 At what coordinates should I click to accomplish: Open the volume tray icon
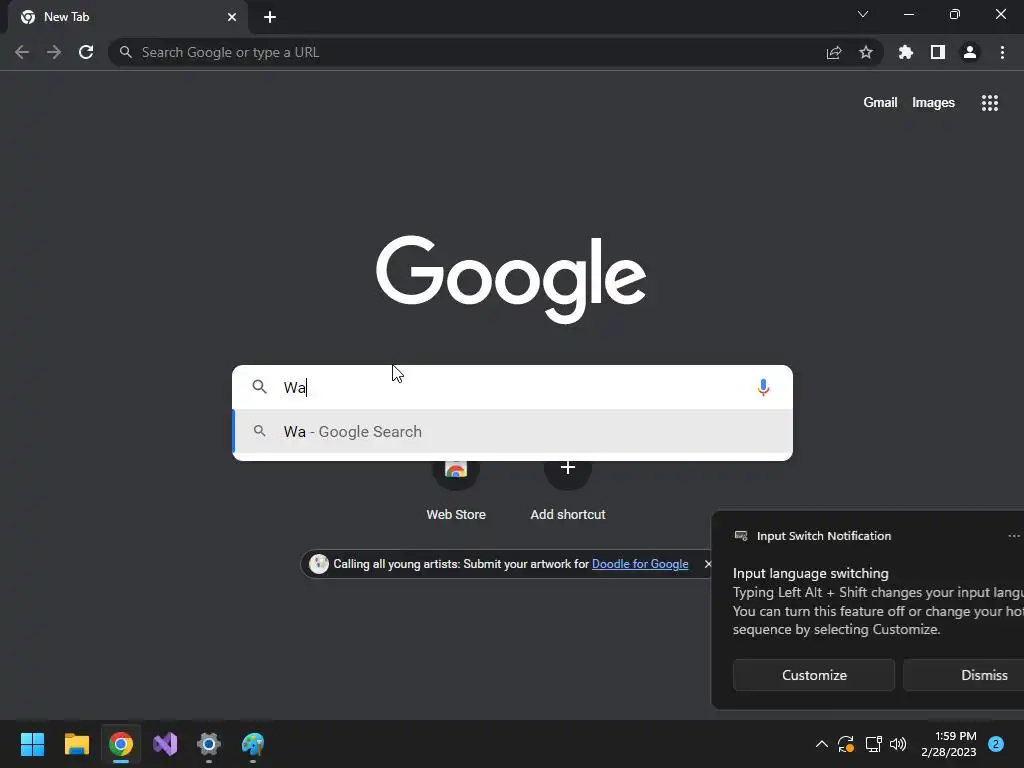click(898, 744)
